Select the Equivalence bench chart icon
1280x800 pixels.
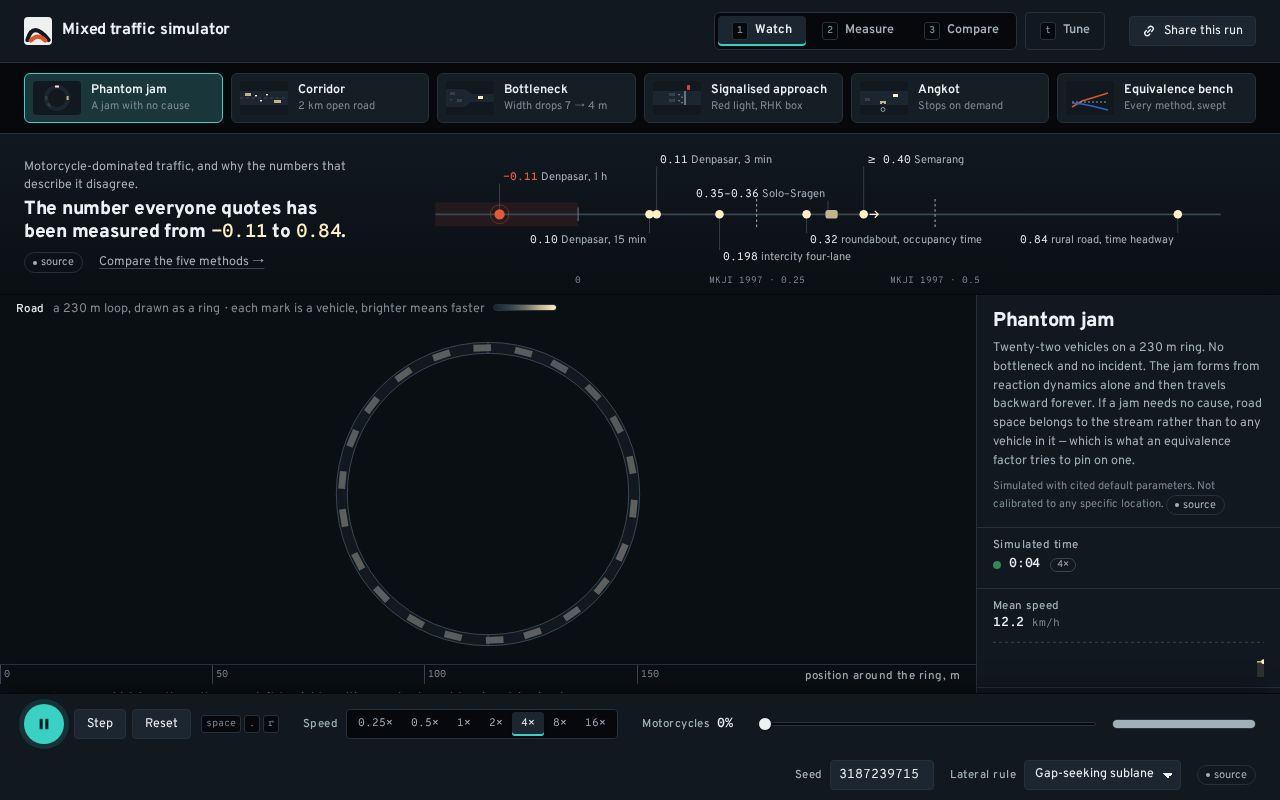pos(1090,98)
